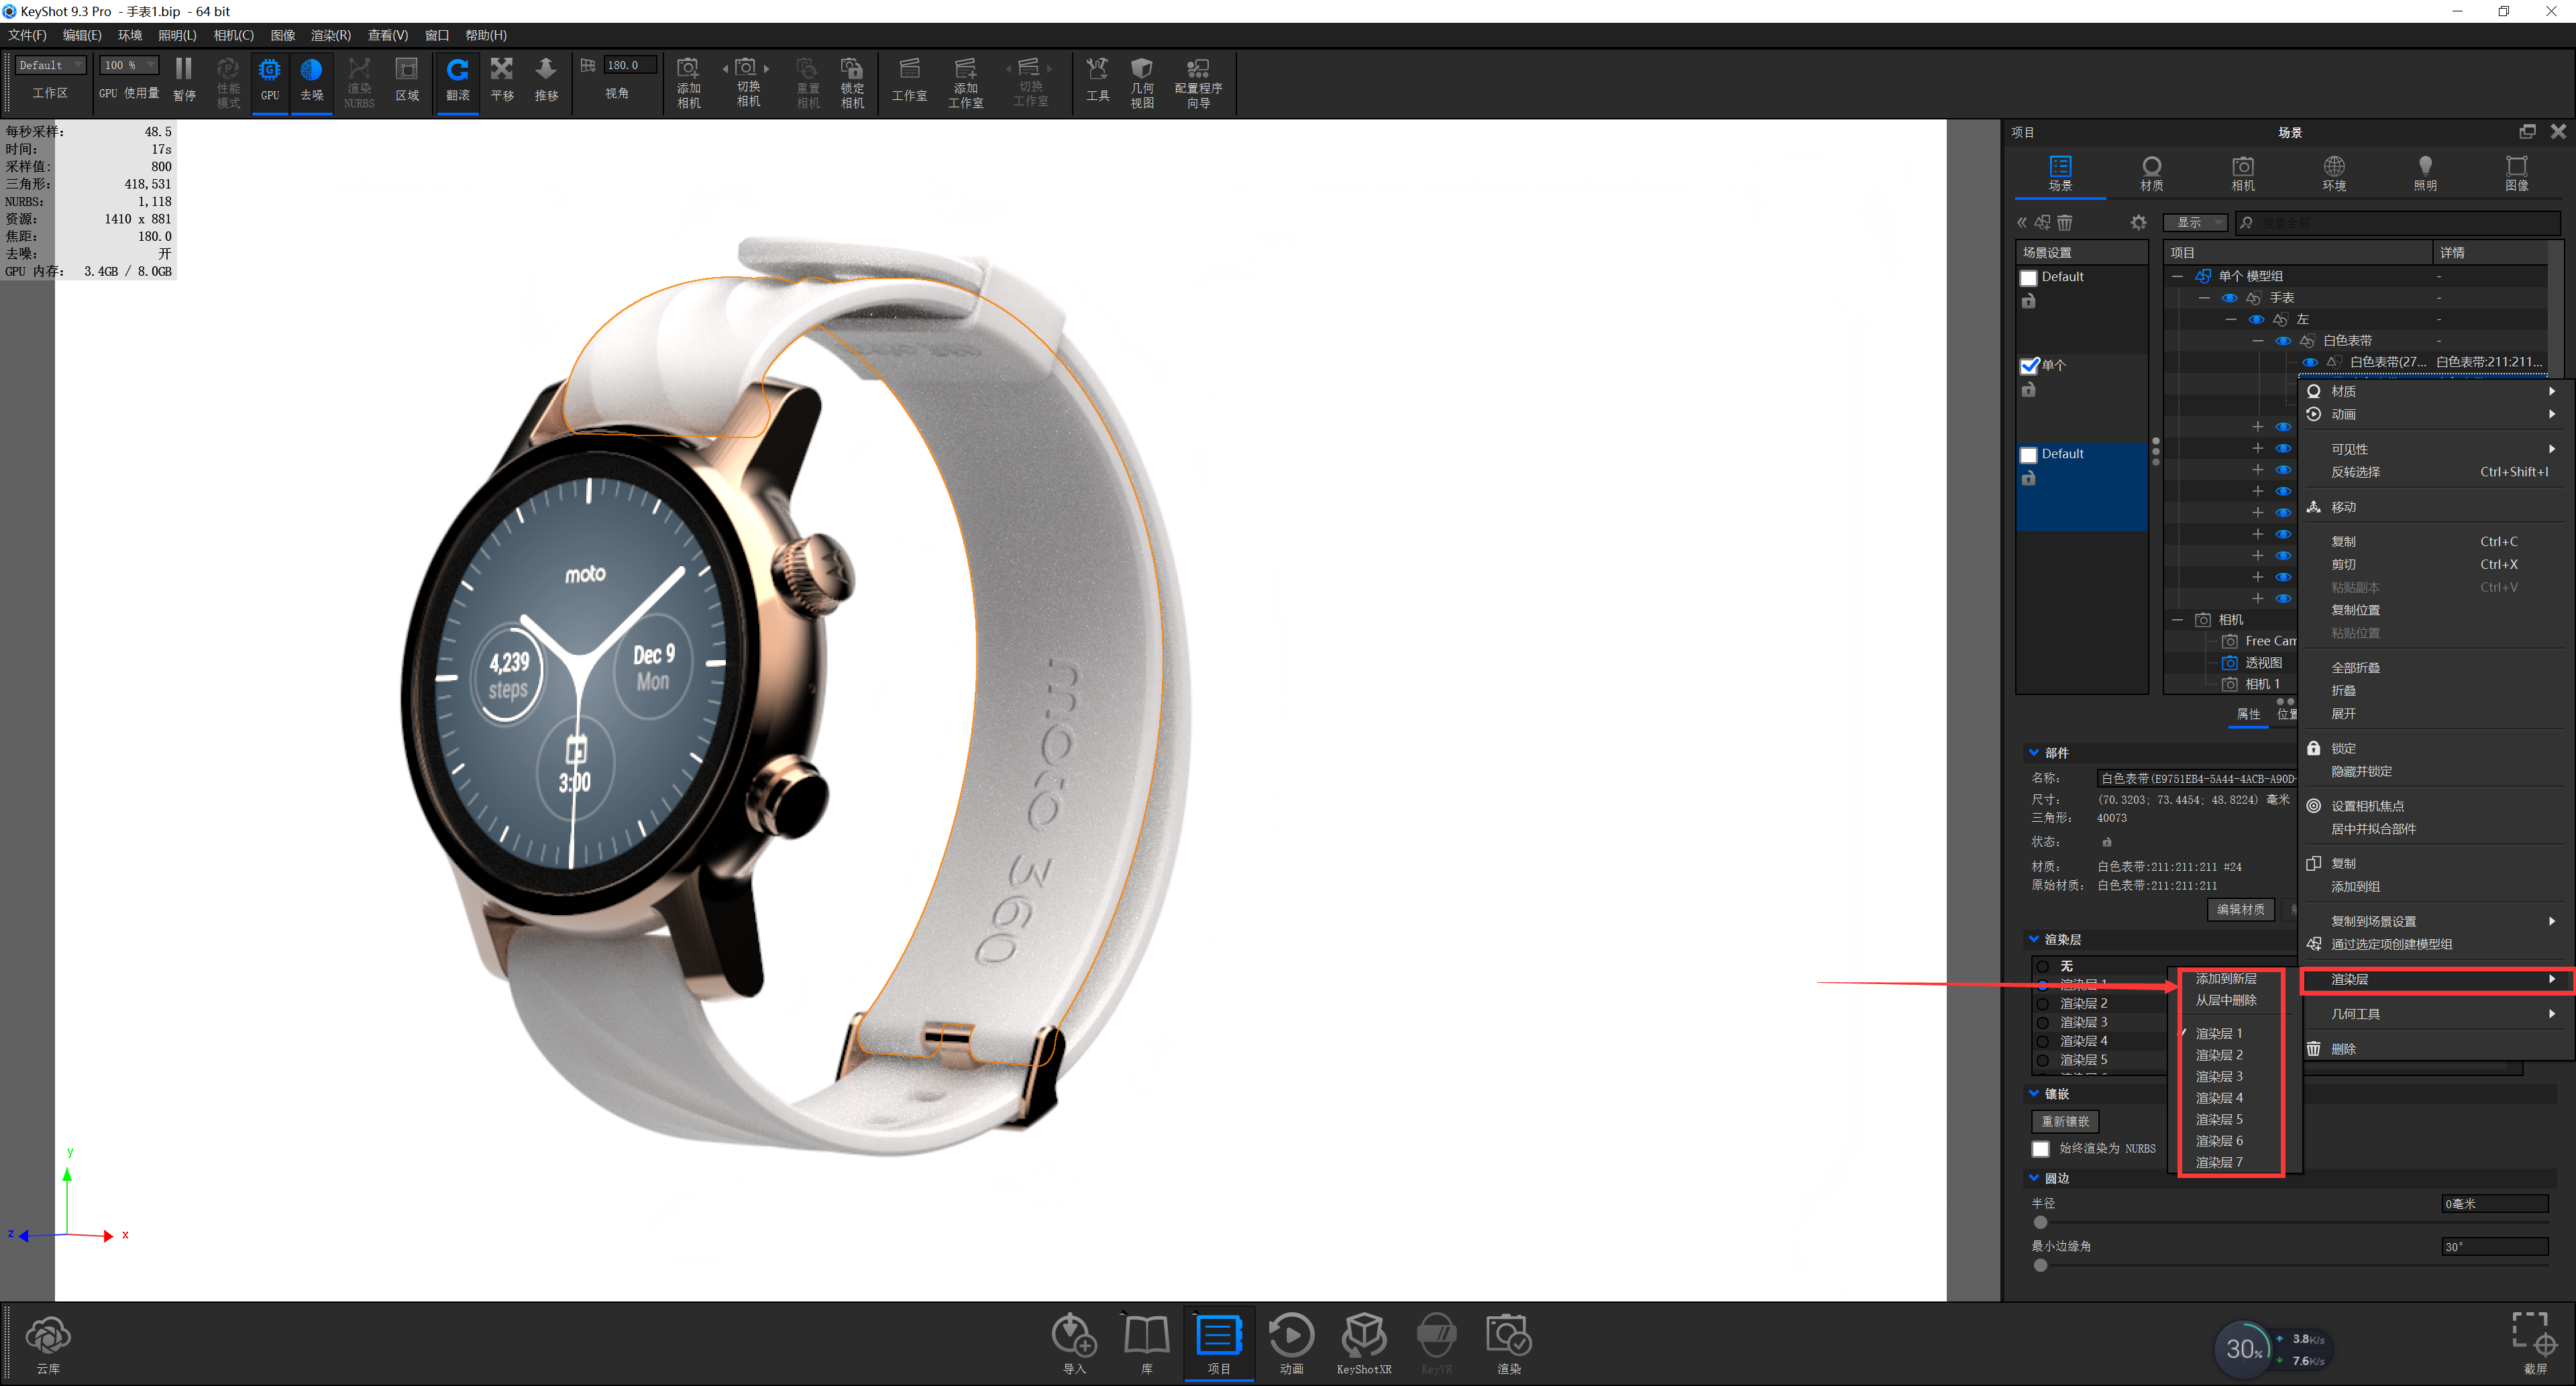Click the 半径 radius slider handle
This screenshot has height=1386, width=2576.
pos(2040,1222)
